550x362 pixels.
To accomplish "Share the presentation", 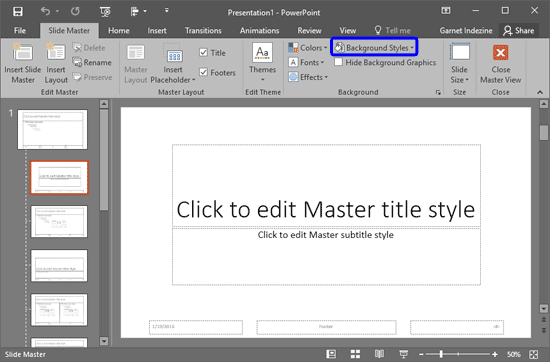I will [x=518, y=31].
